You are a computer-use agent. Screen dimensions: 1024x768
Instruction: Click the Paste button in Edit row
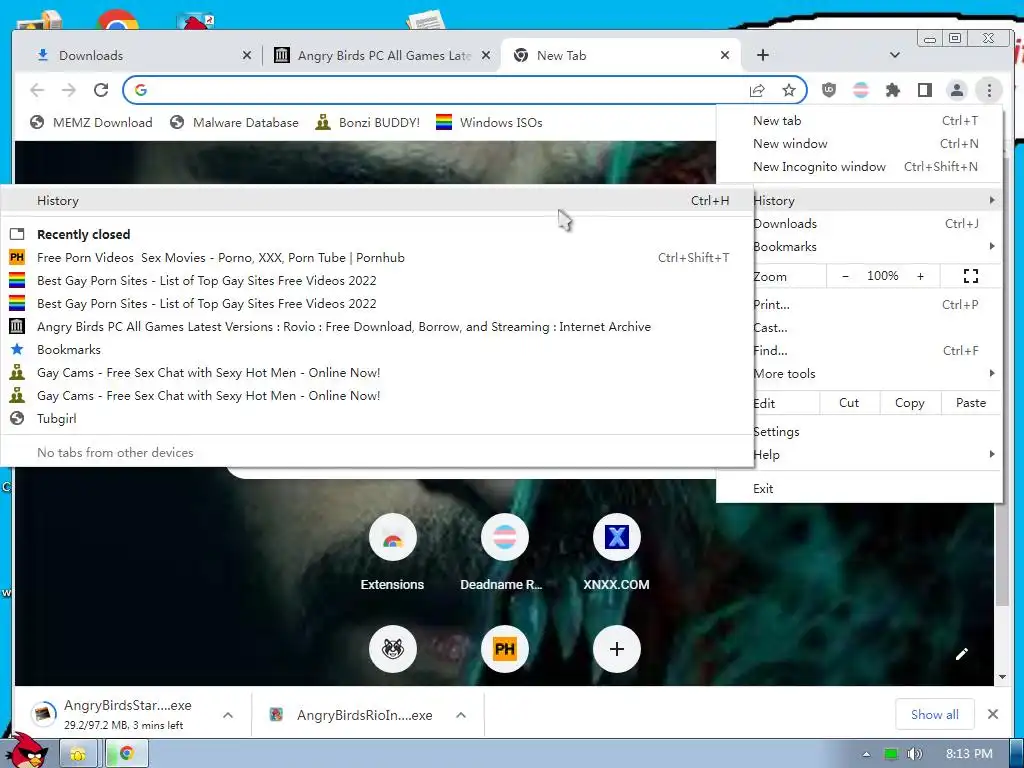[x=970, y=403]
